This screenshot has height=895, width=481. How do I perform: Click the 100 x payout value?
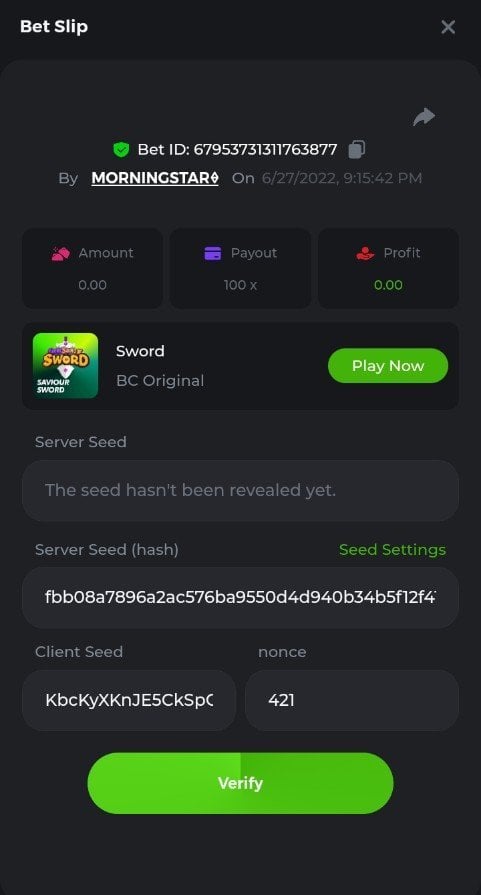240,285
